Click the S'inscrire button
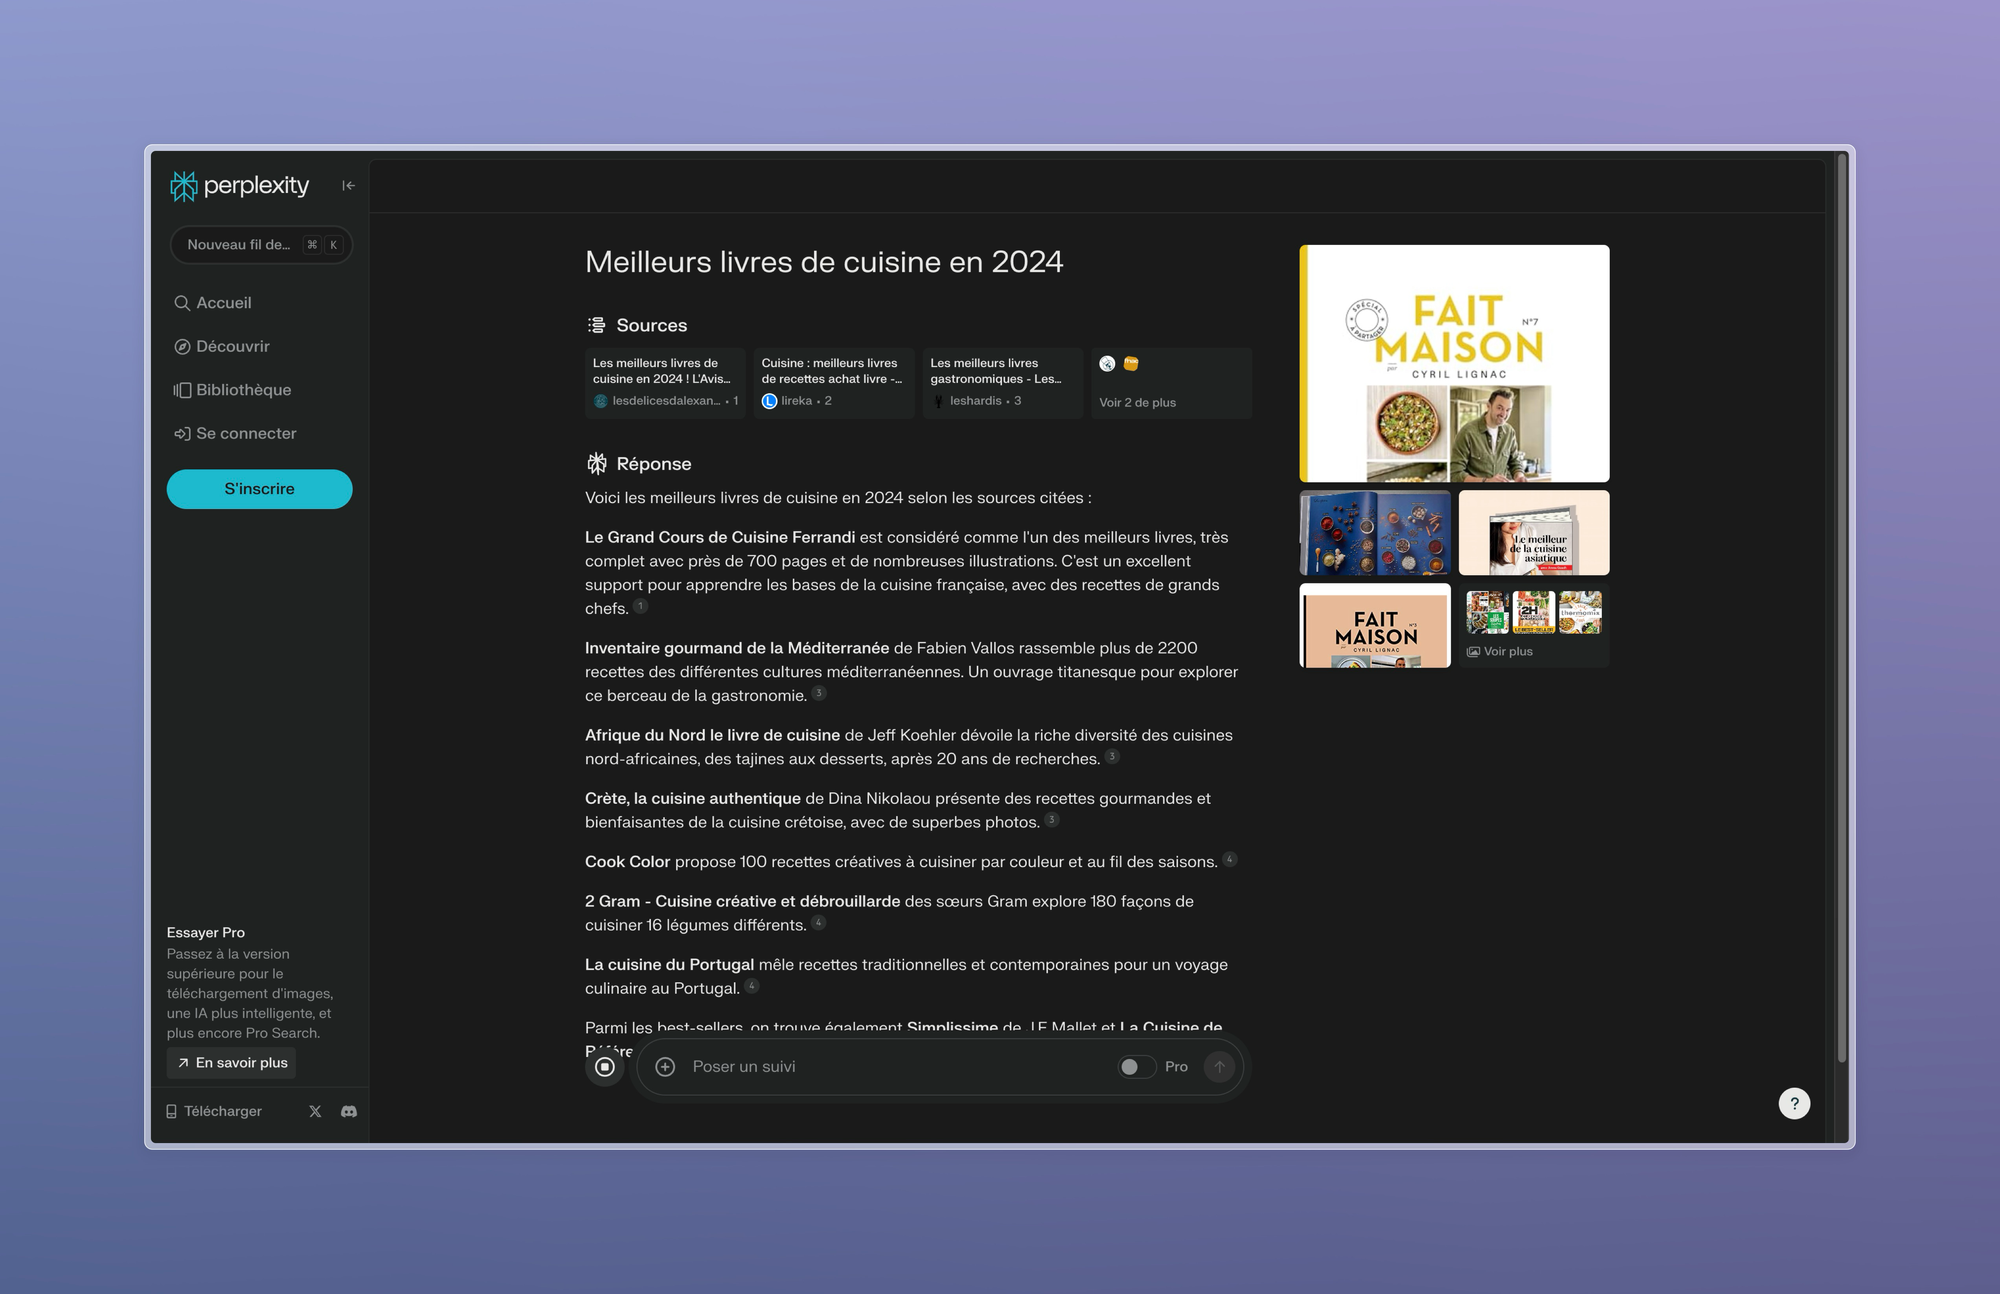The width and height of the screenshot is (2000, 1294). point(260,489)
